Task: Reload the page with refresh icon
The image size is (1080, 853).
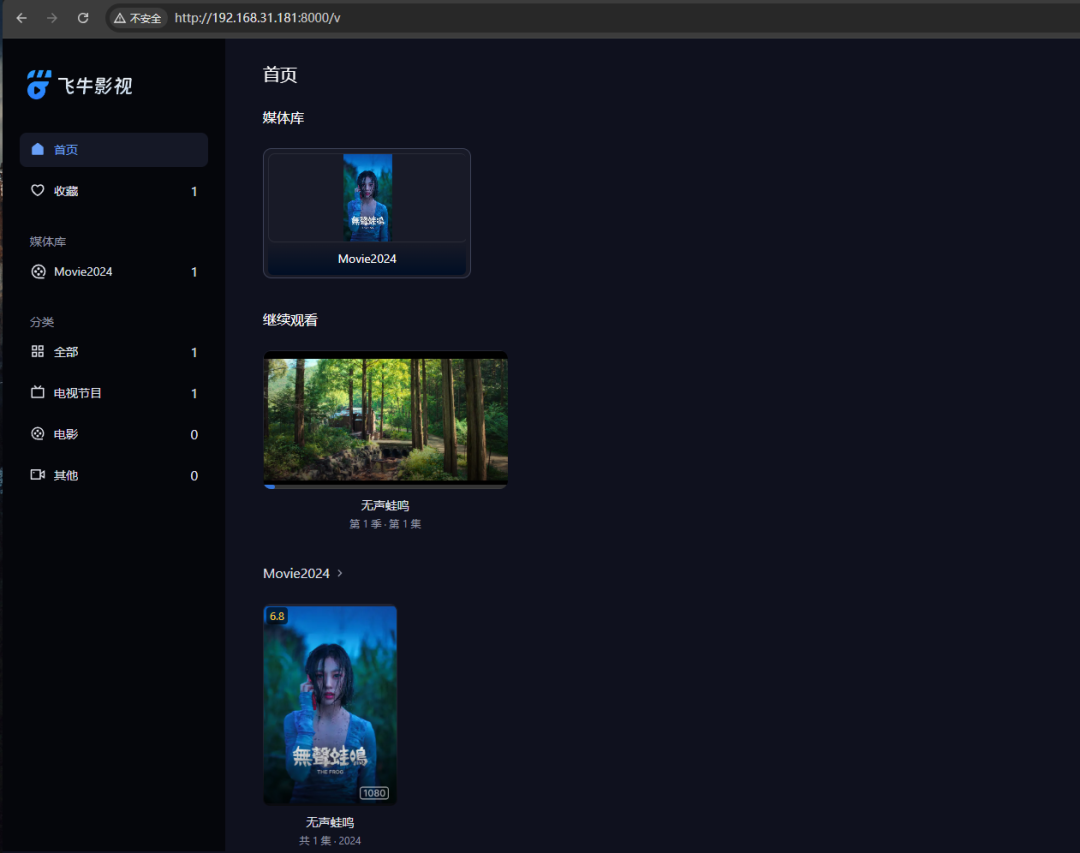Action: (x=83, y=18)
